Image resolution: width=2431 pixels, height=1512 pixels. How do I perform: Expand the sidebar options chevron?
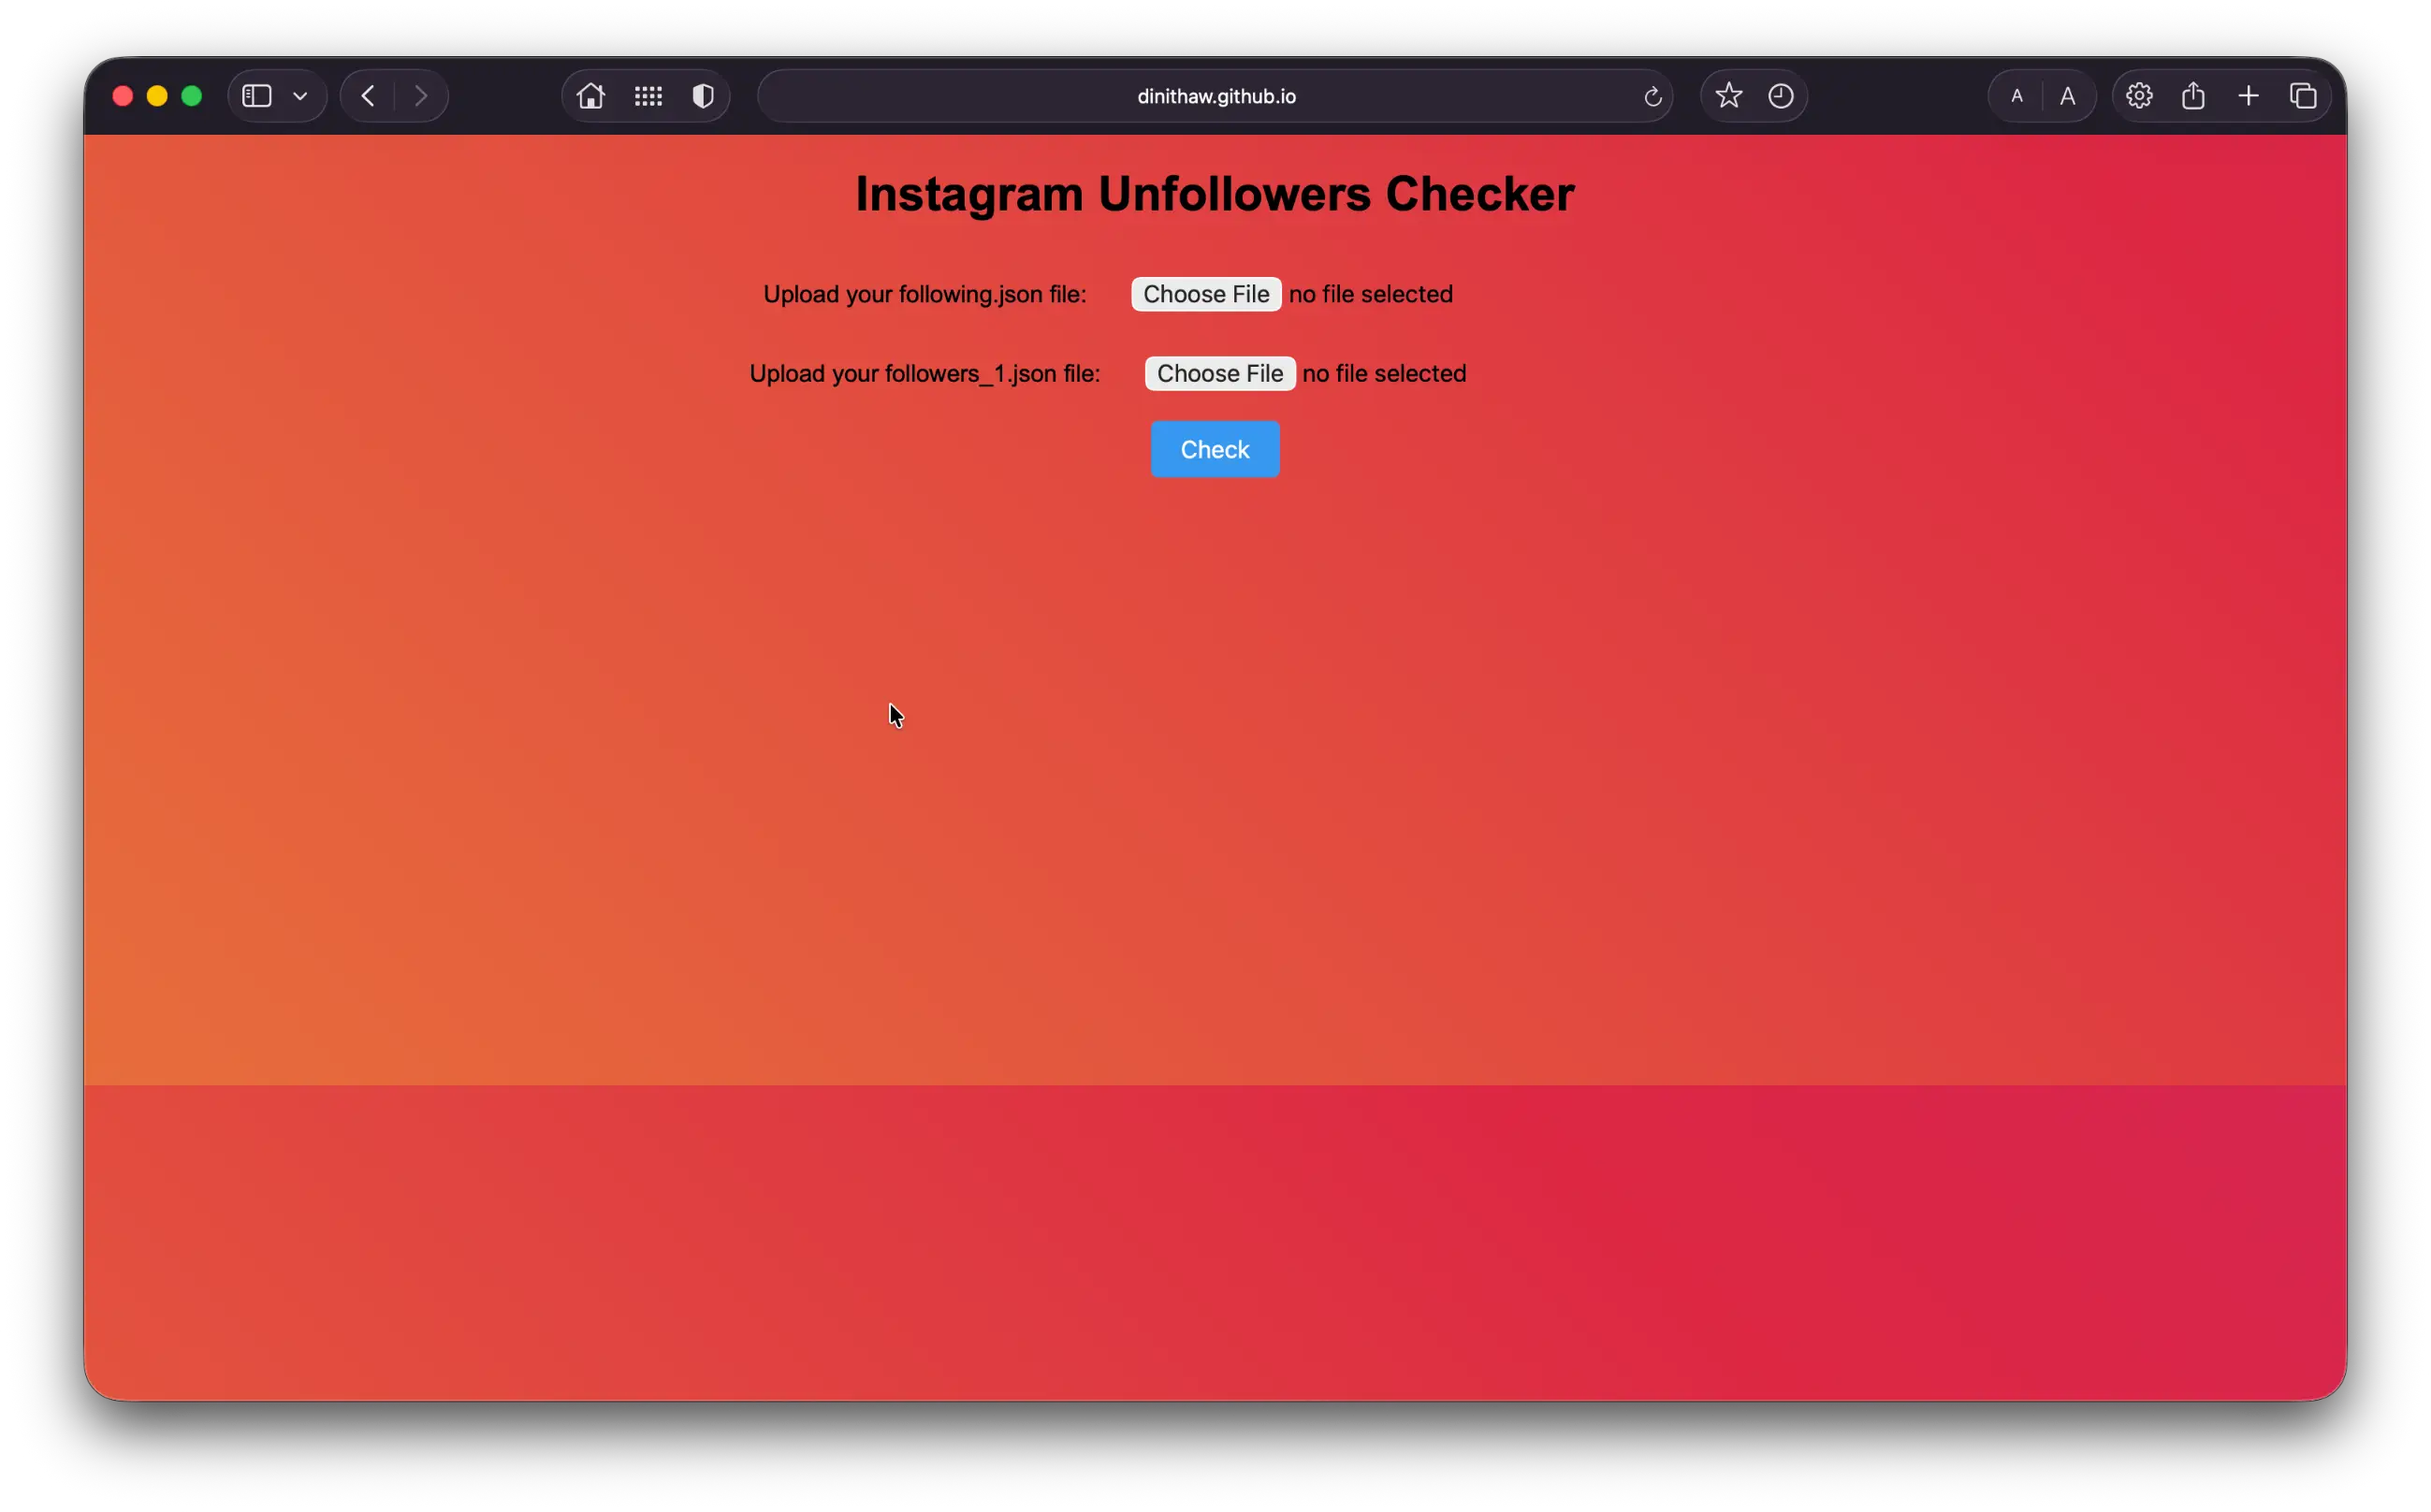(301, 95)
